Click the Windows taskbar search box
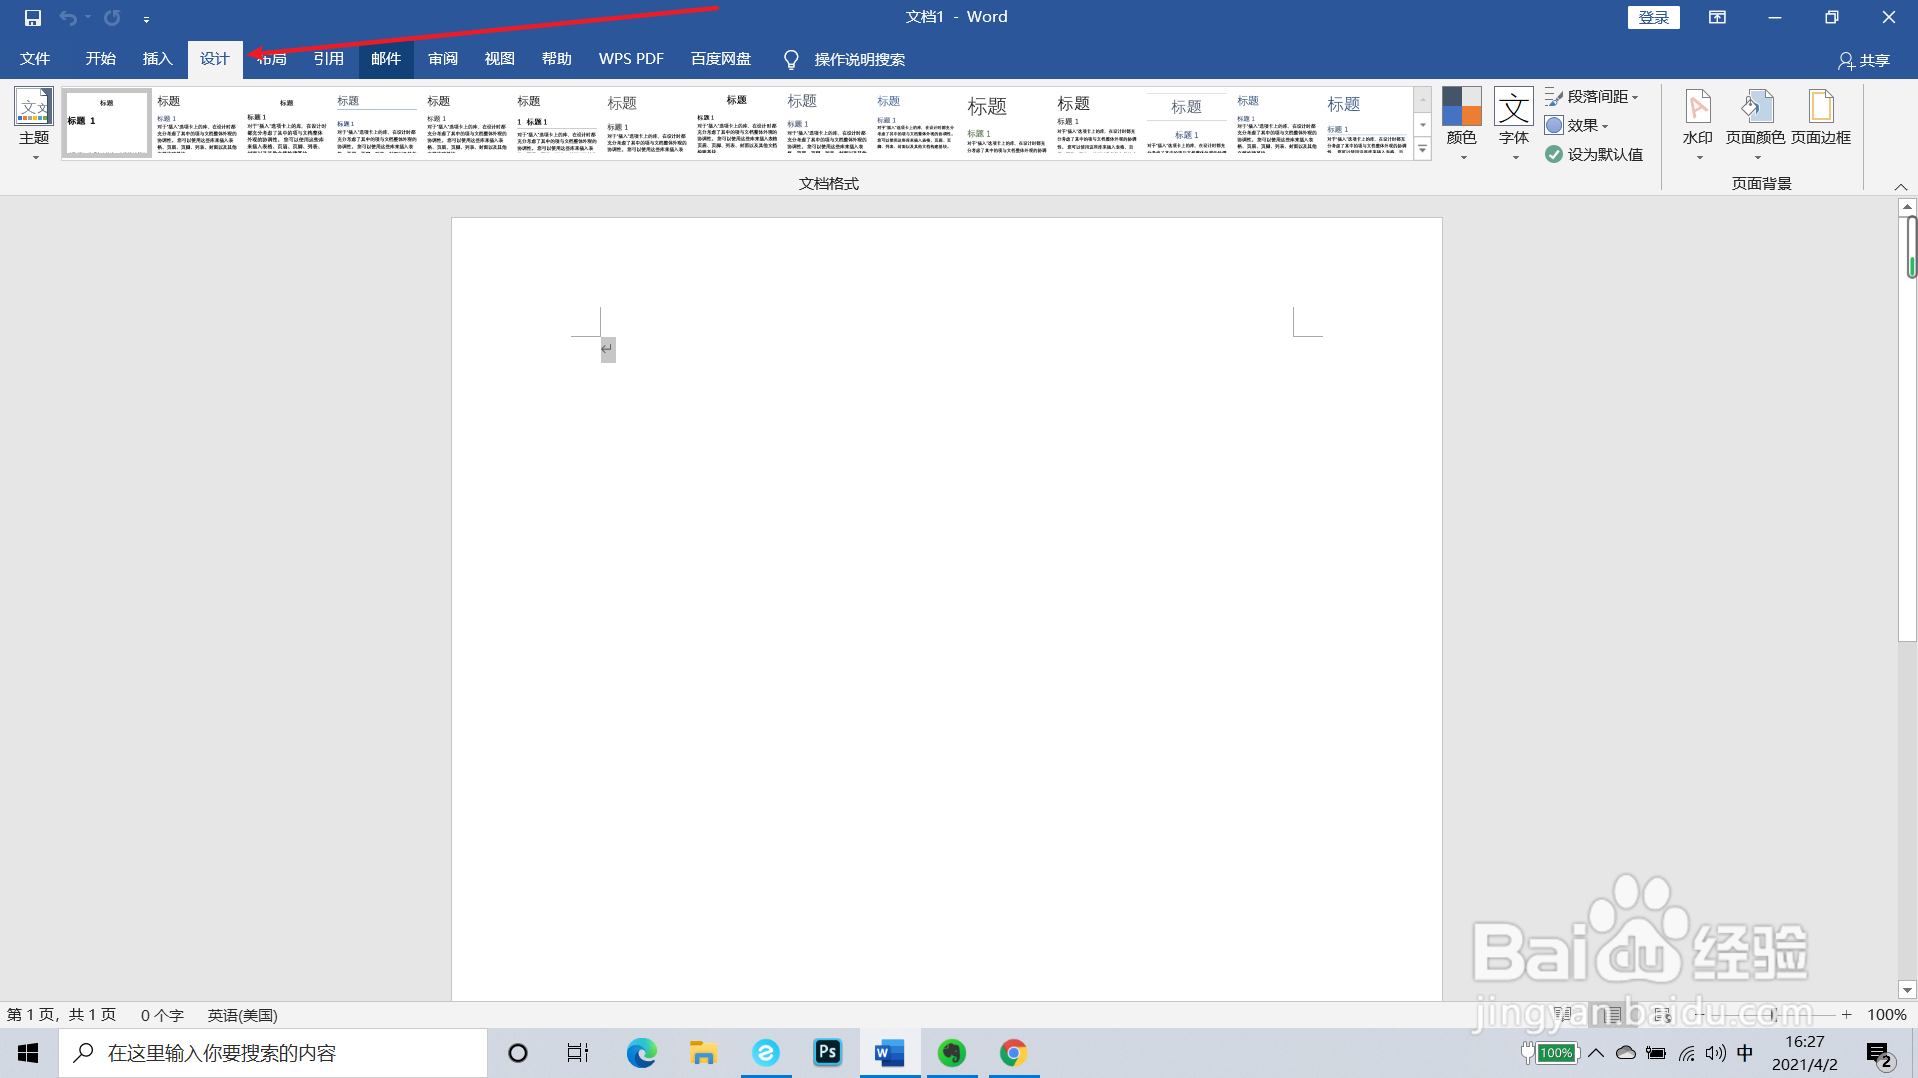This screenshot has width=1918, height=1078. point(273,1053)
